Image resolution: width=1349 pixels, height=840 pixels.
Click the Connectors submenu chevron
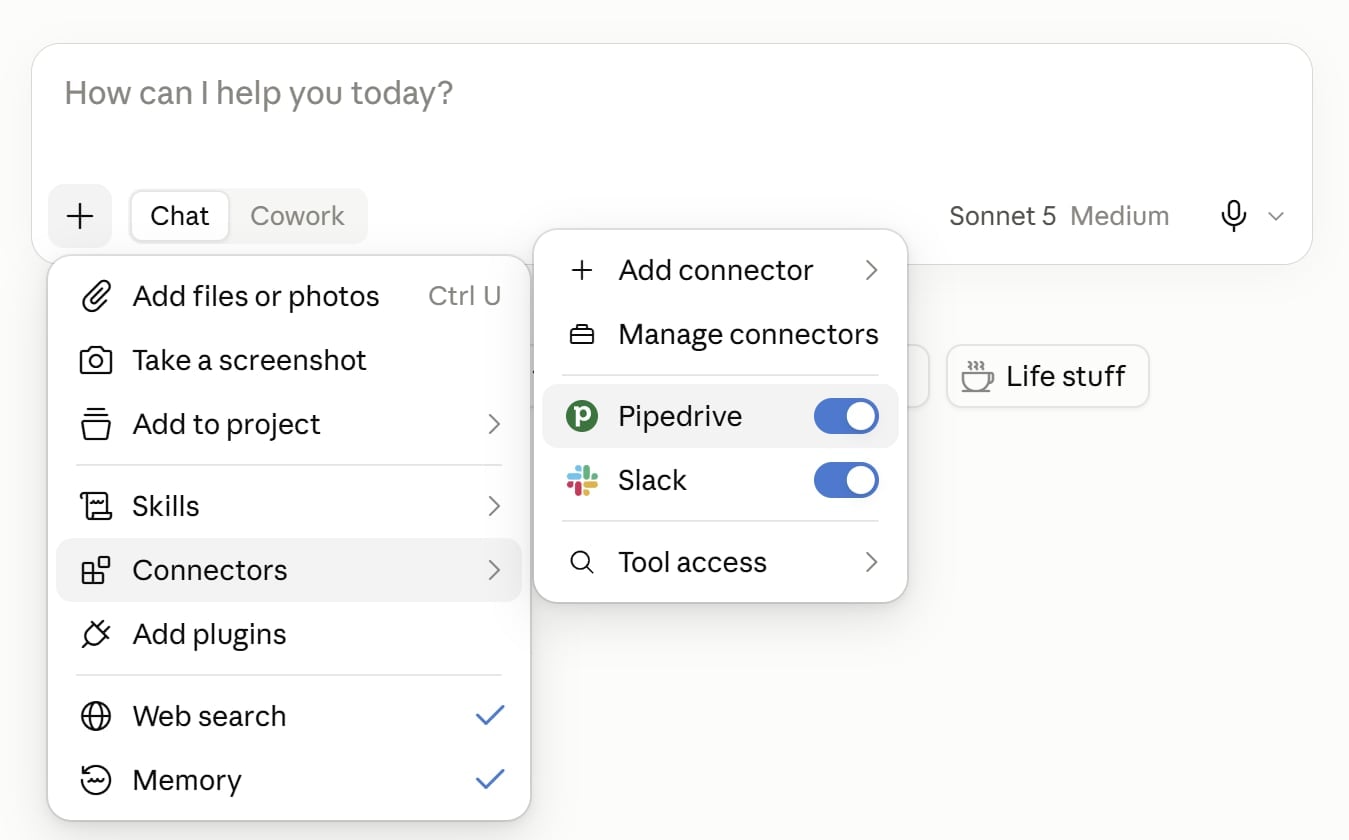(x=494, y=570)
